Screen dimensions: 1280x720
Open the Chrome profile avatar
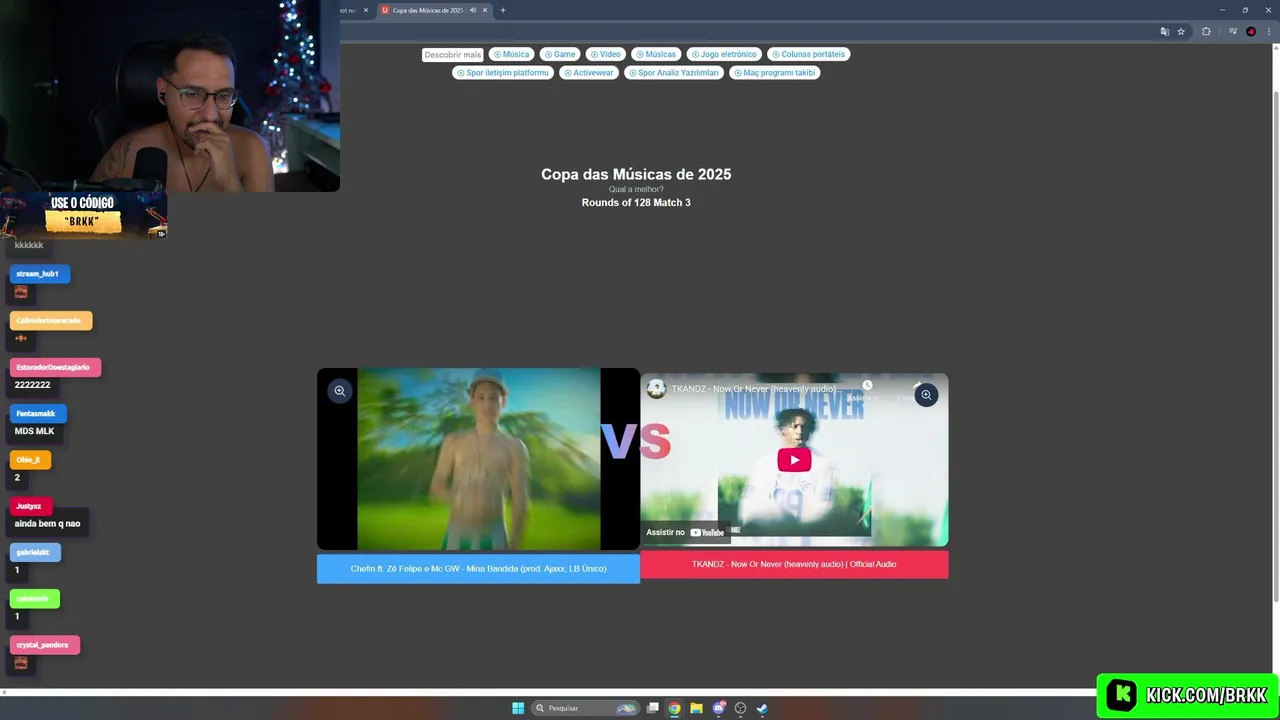[x=1251, y=31]
